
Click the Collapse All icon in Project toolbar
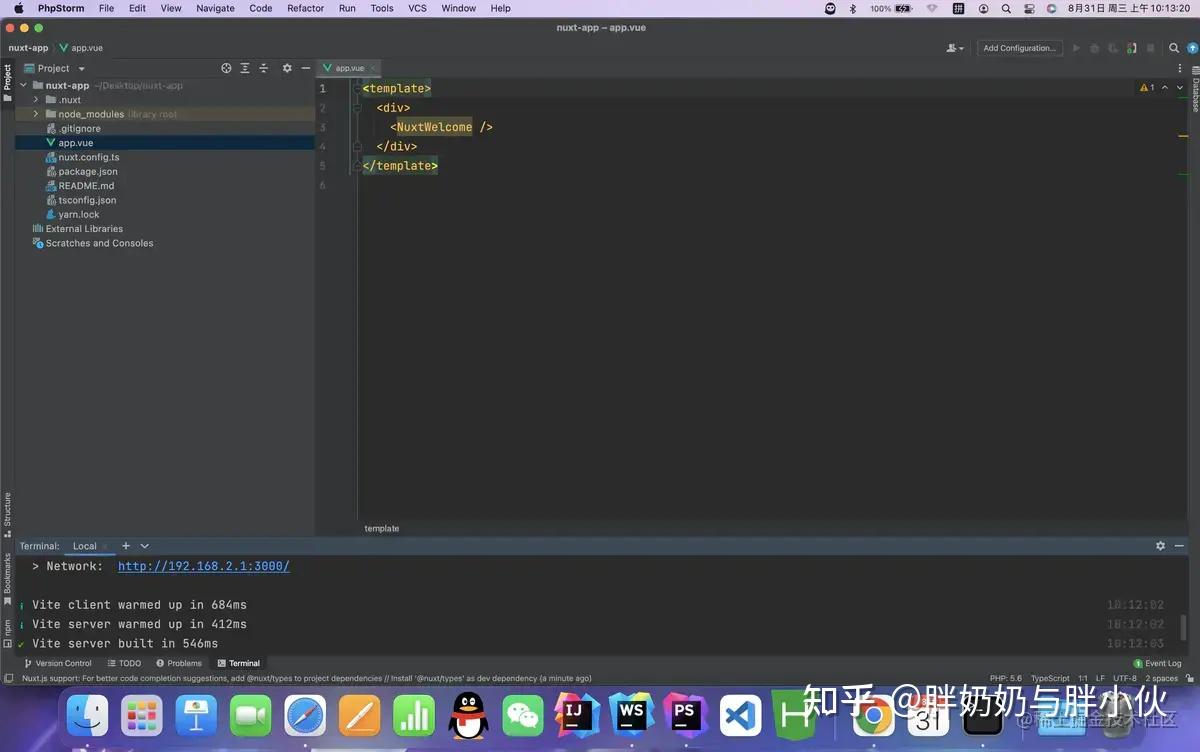264,68
